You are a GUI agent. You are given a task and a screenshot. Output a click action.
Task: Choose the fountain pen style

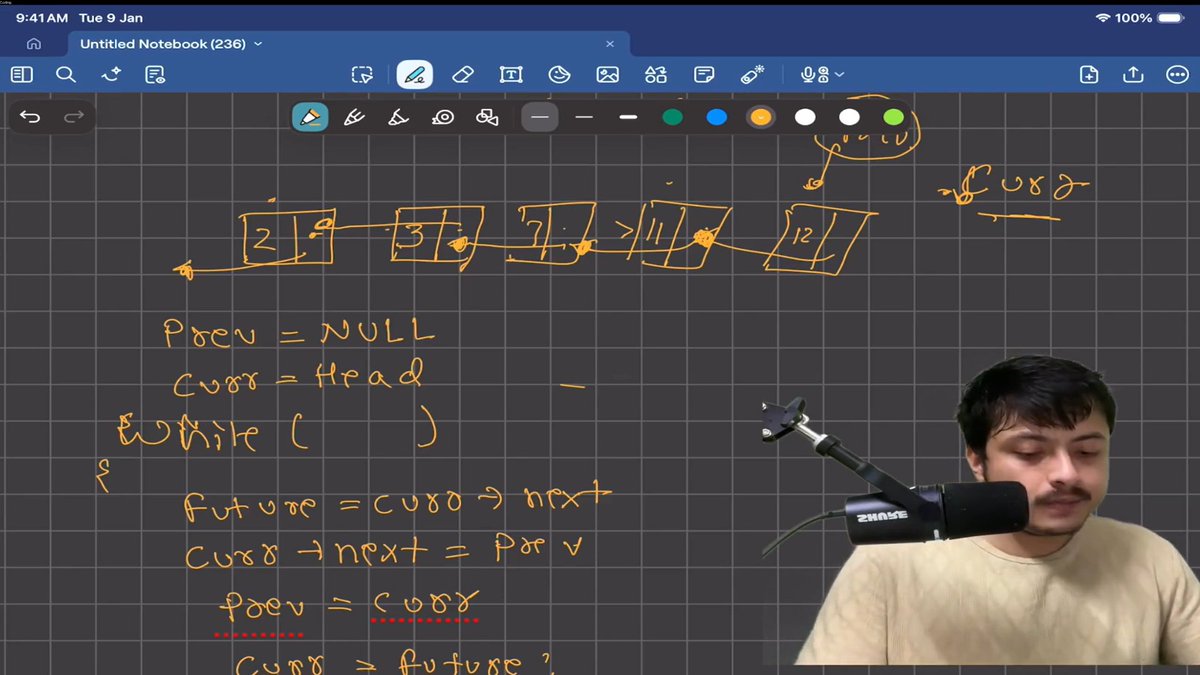point(310,117)
